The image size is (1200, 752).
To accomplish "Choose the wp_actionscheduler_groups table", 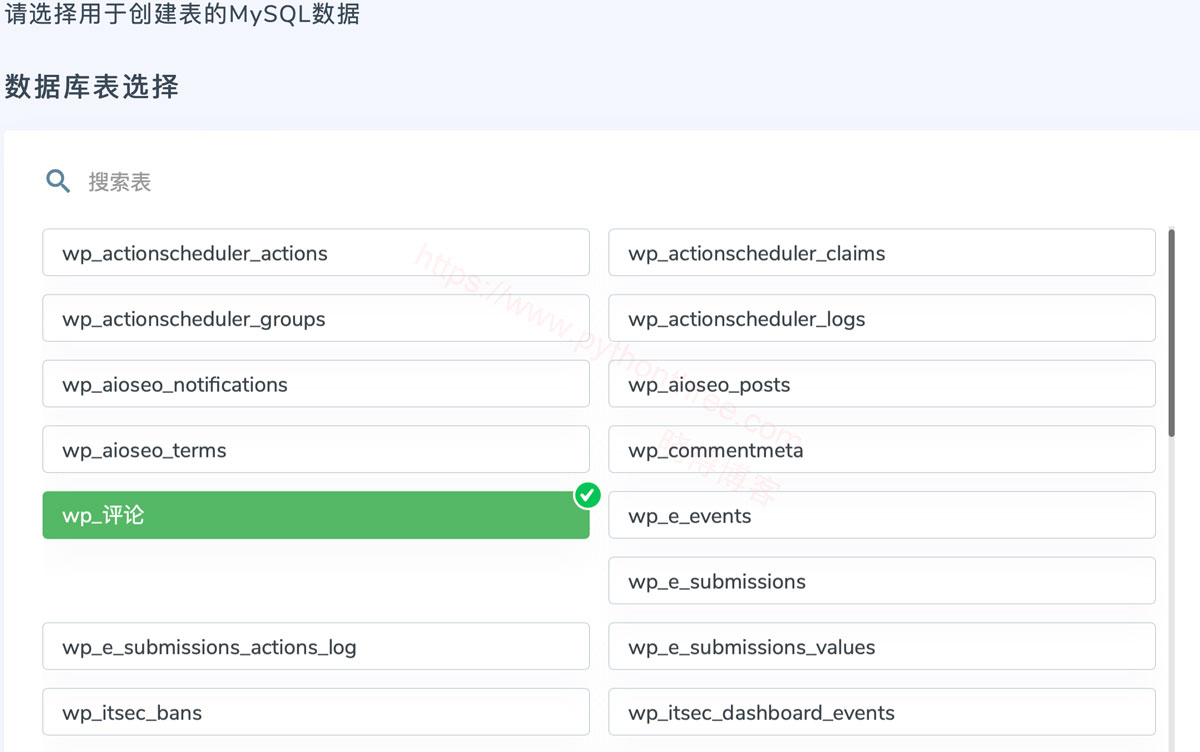I will click(x=315, y=319).
